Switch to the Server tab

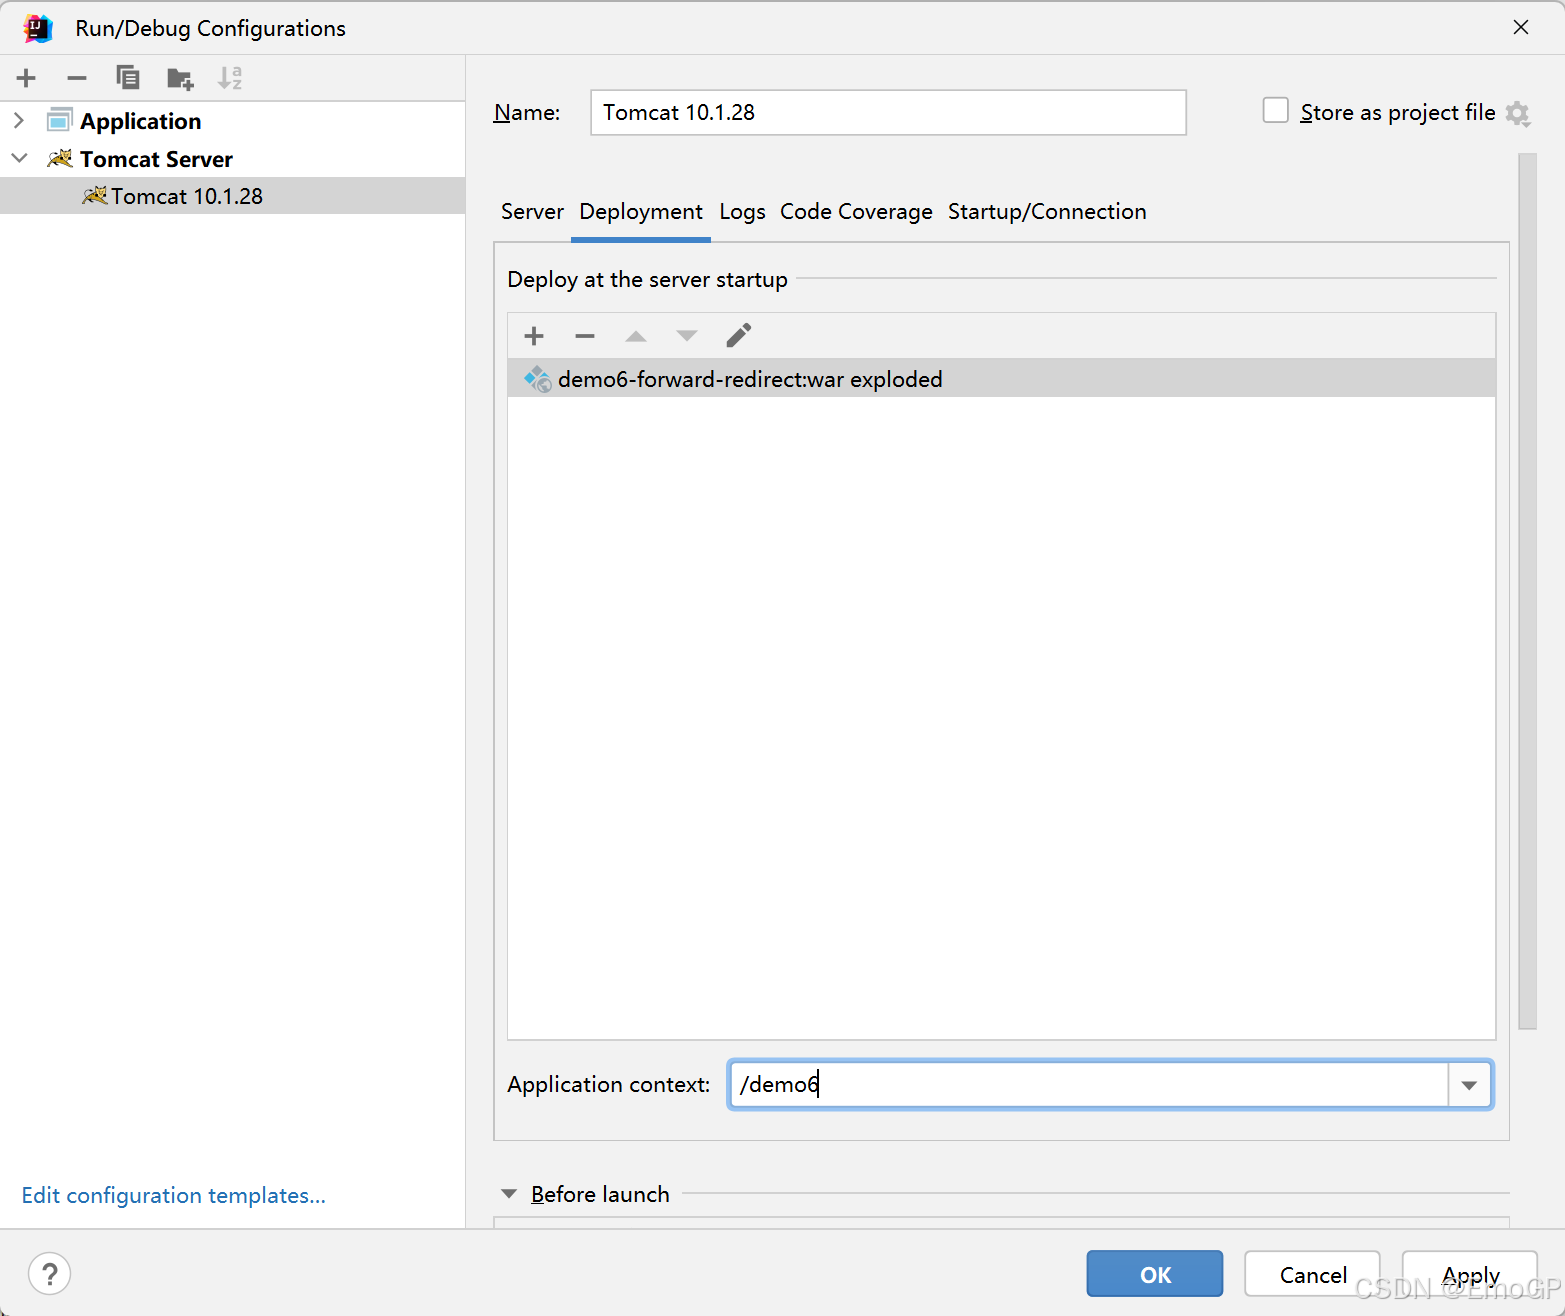point(532,212)
